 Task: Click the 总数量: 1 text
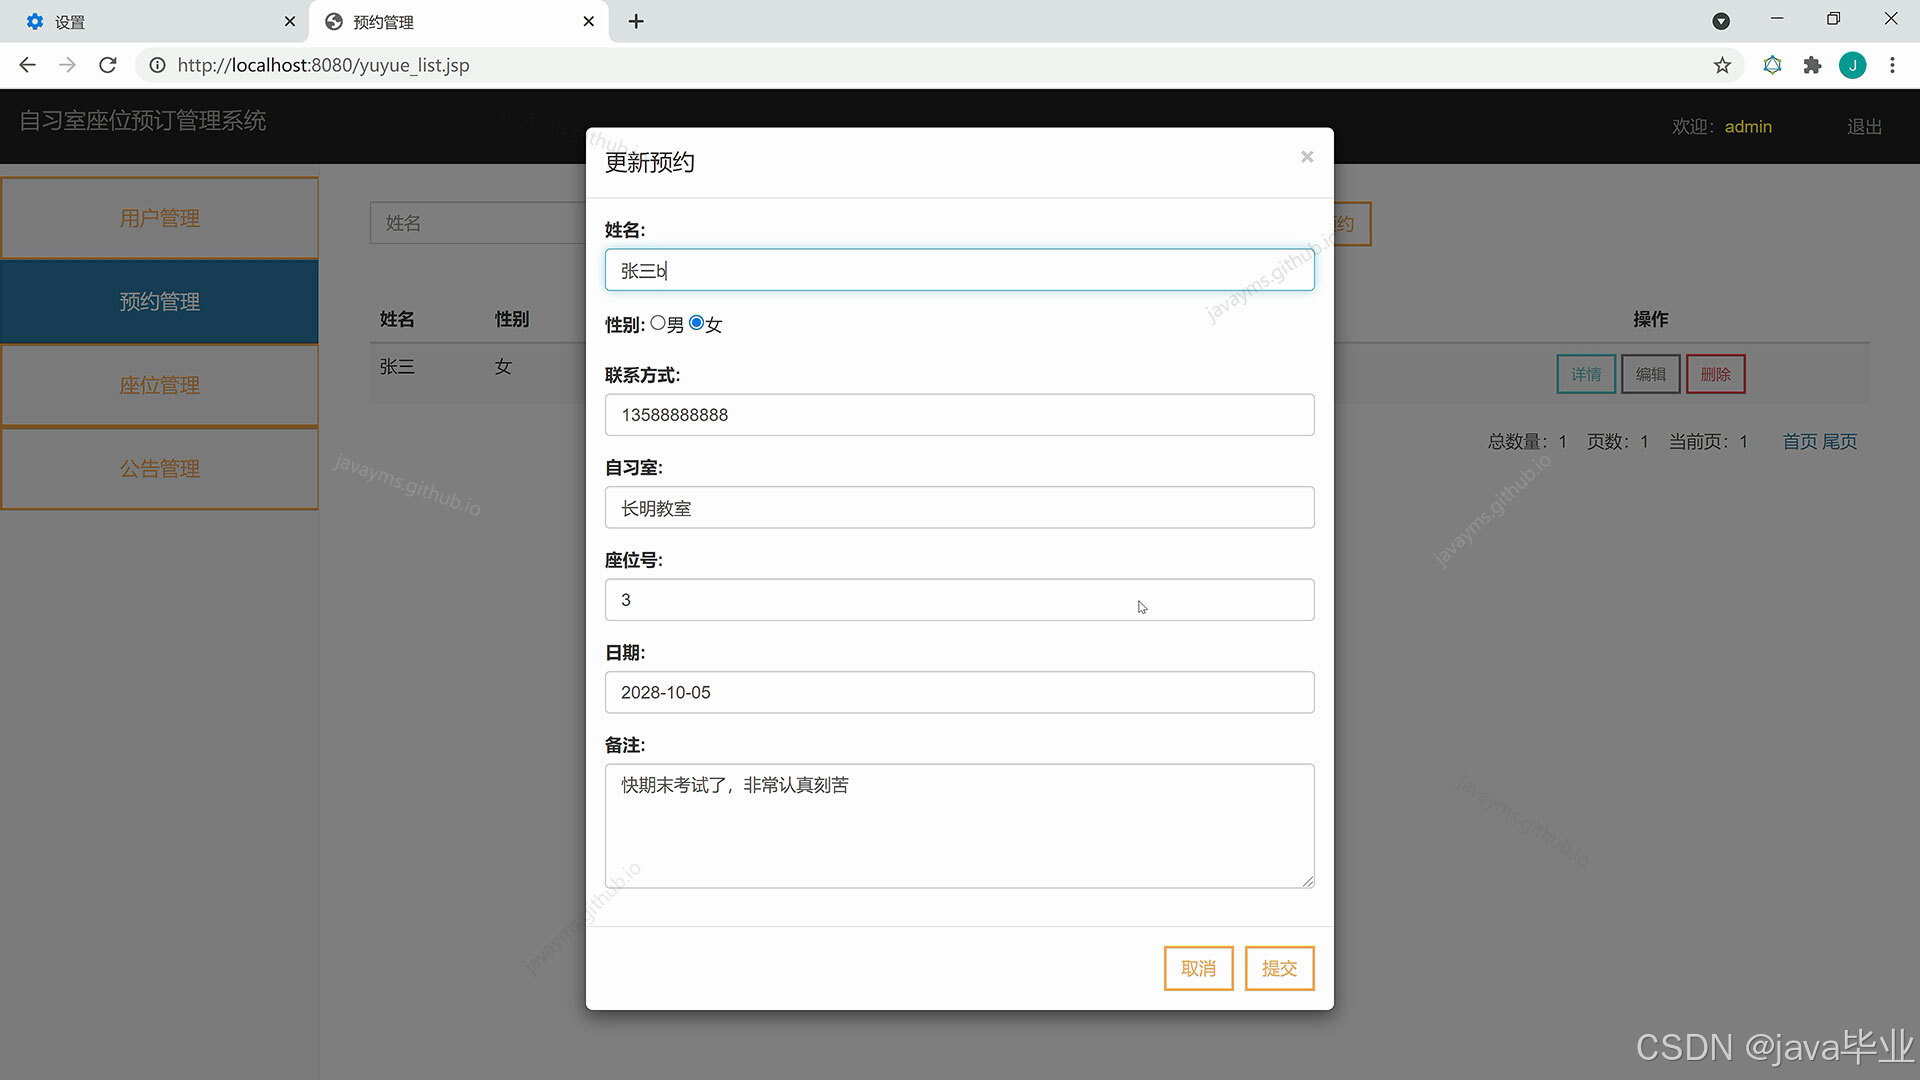[x=1527, y=441]
